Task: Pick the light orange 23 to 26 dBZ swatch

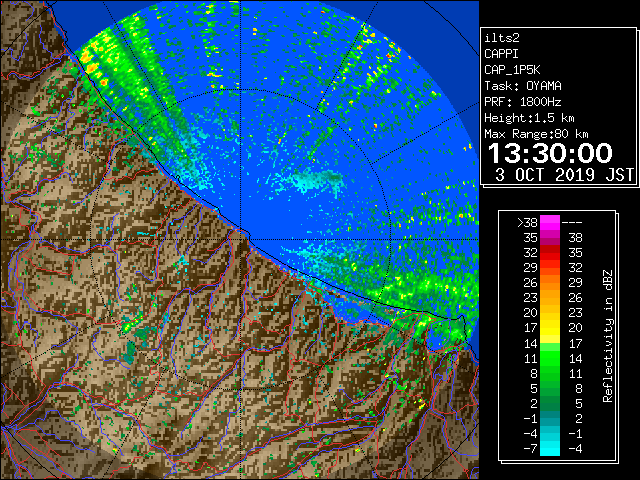Action: pos(550,298)
